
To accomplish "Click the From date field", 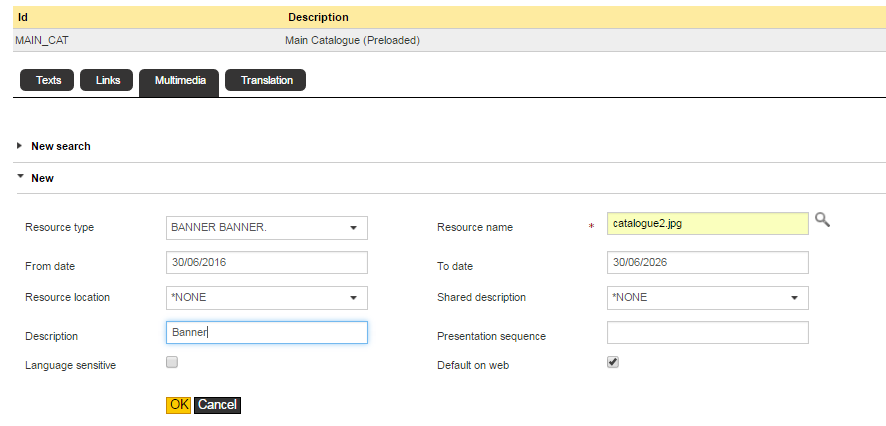I will coord(266,262).
